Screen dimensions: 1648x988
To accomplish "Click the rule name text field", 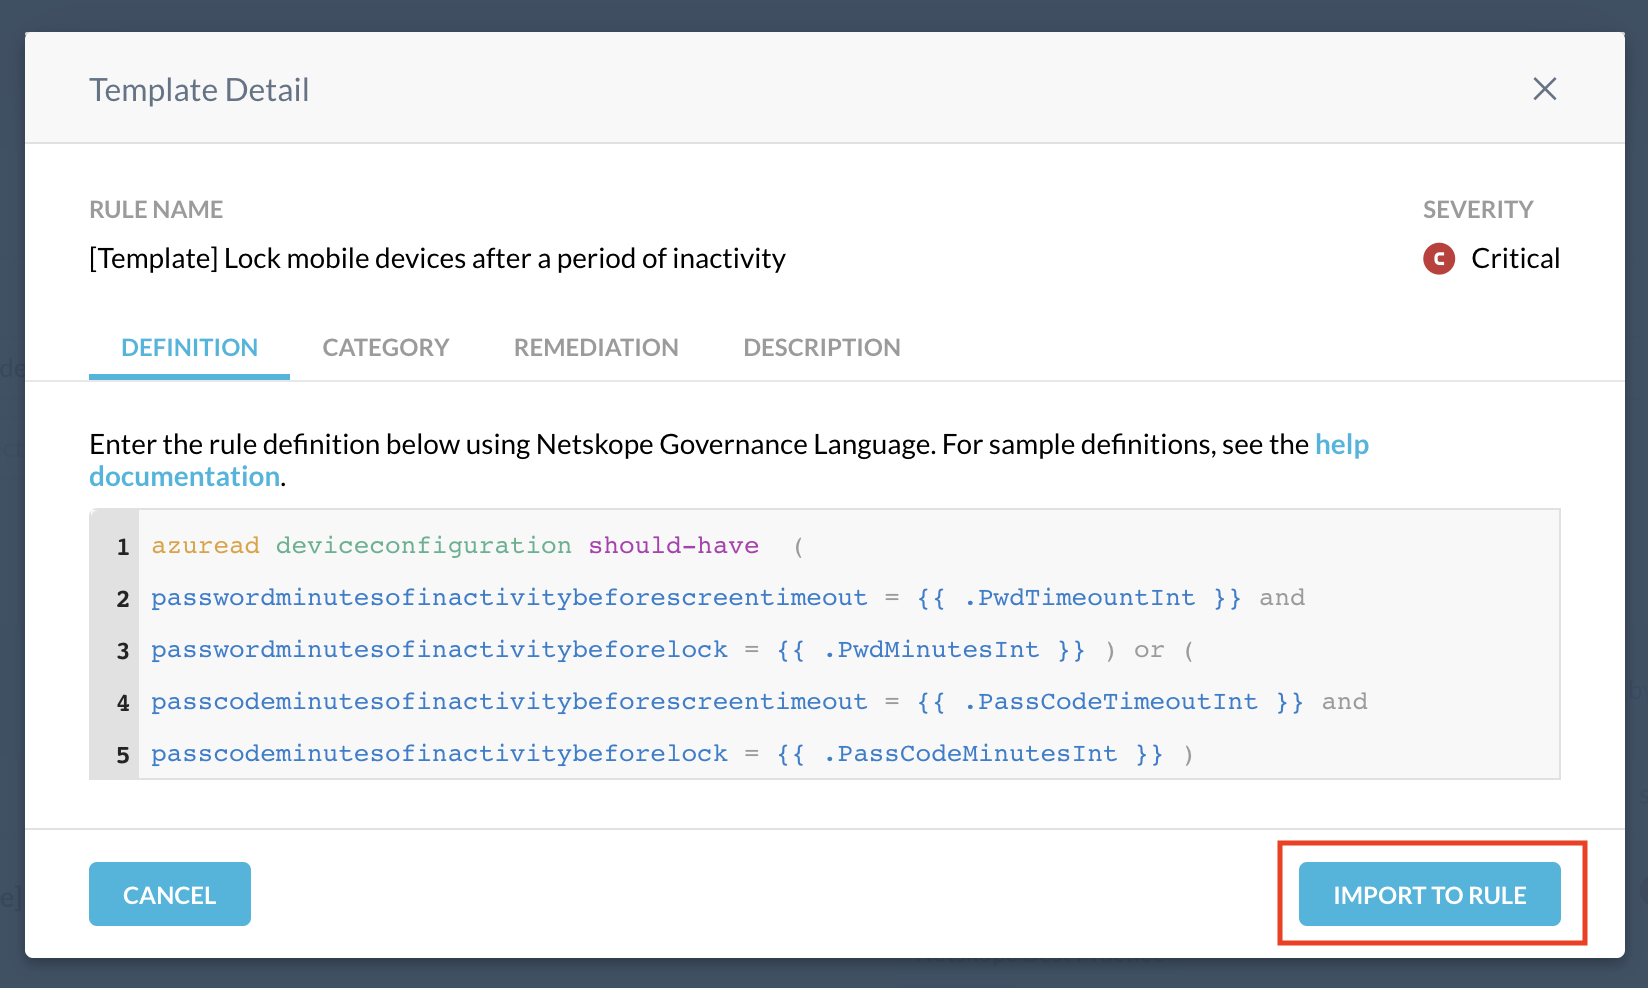I will [437, 258].
